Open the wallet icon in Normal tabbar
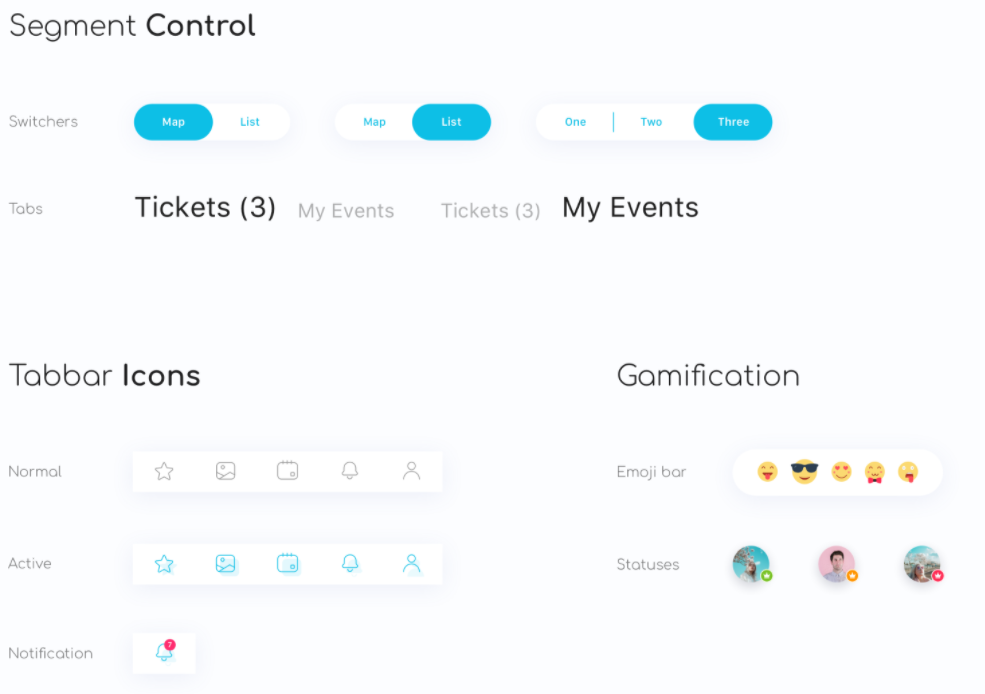The height and width of the screenshot is (694, 985). tap(288, 470)
